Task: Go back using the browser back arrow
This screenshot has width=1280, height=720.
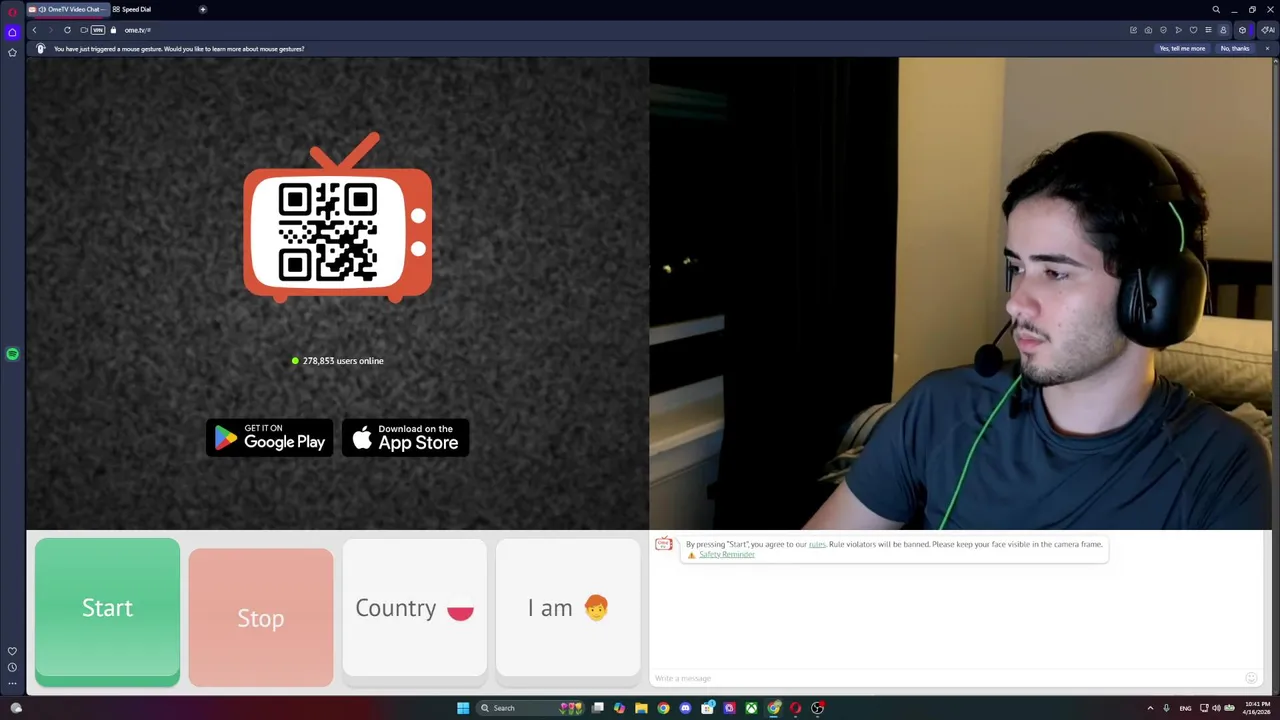Action: click(34, 30)
